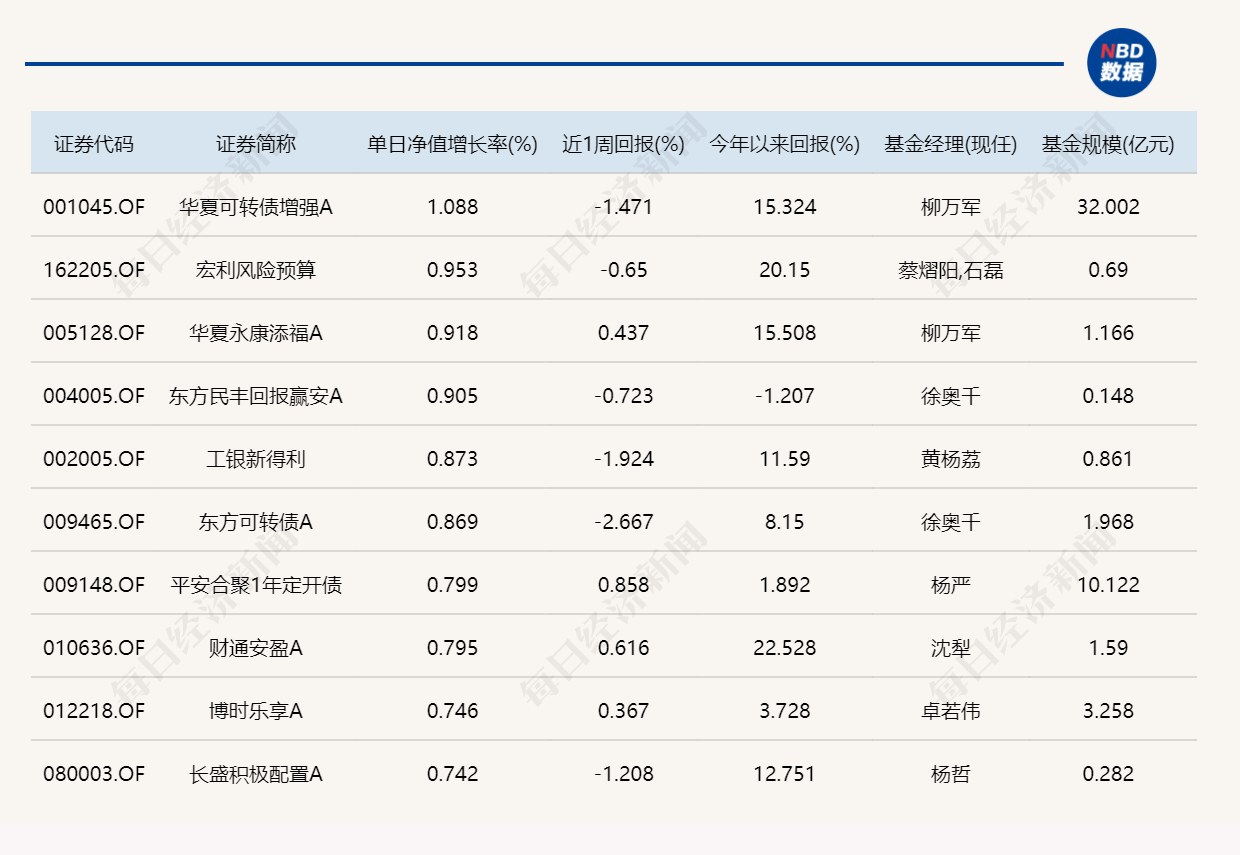Image resolution: width=1240 pixels, height=855 pixels.
Task: Select the 证券简称 column header
Action: click(256, 144)
